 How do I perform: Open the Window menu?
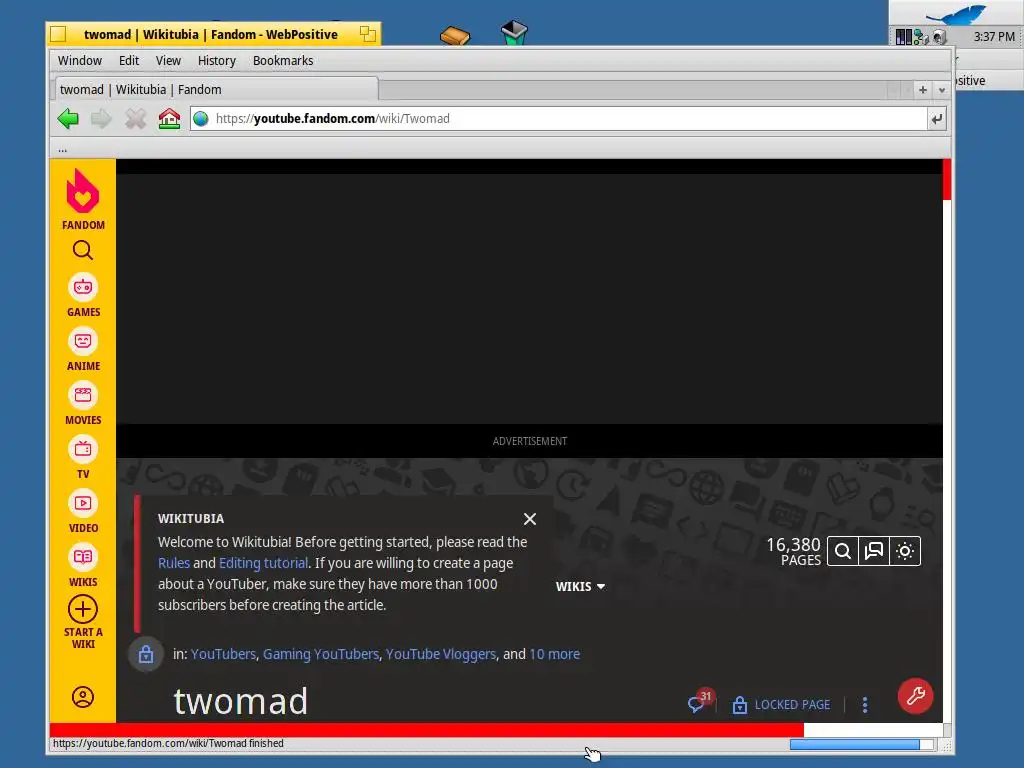coord(80,61)
